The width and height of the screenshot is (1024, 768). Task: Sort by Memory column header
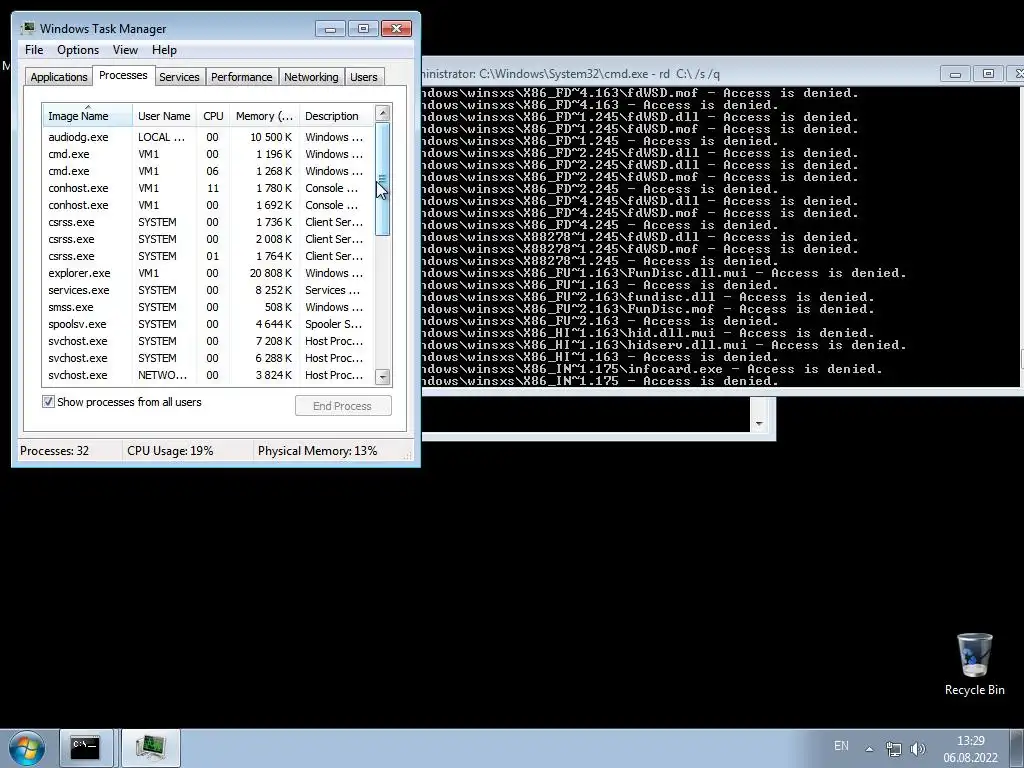[264, 116]
